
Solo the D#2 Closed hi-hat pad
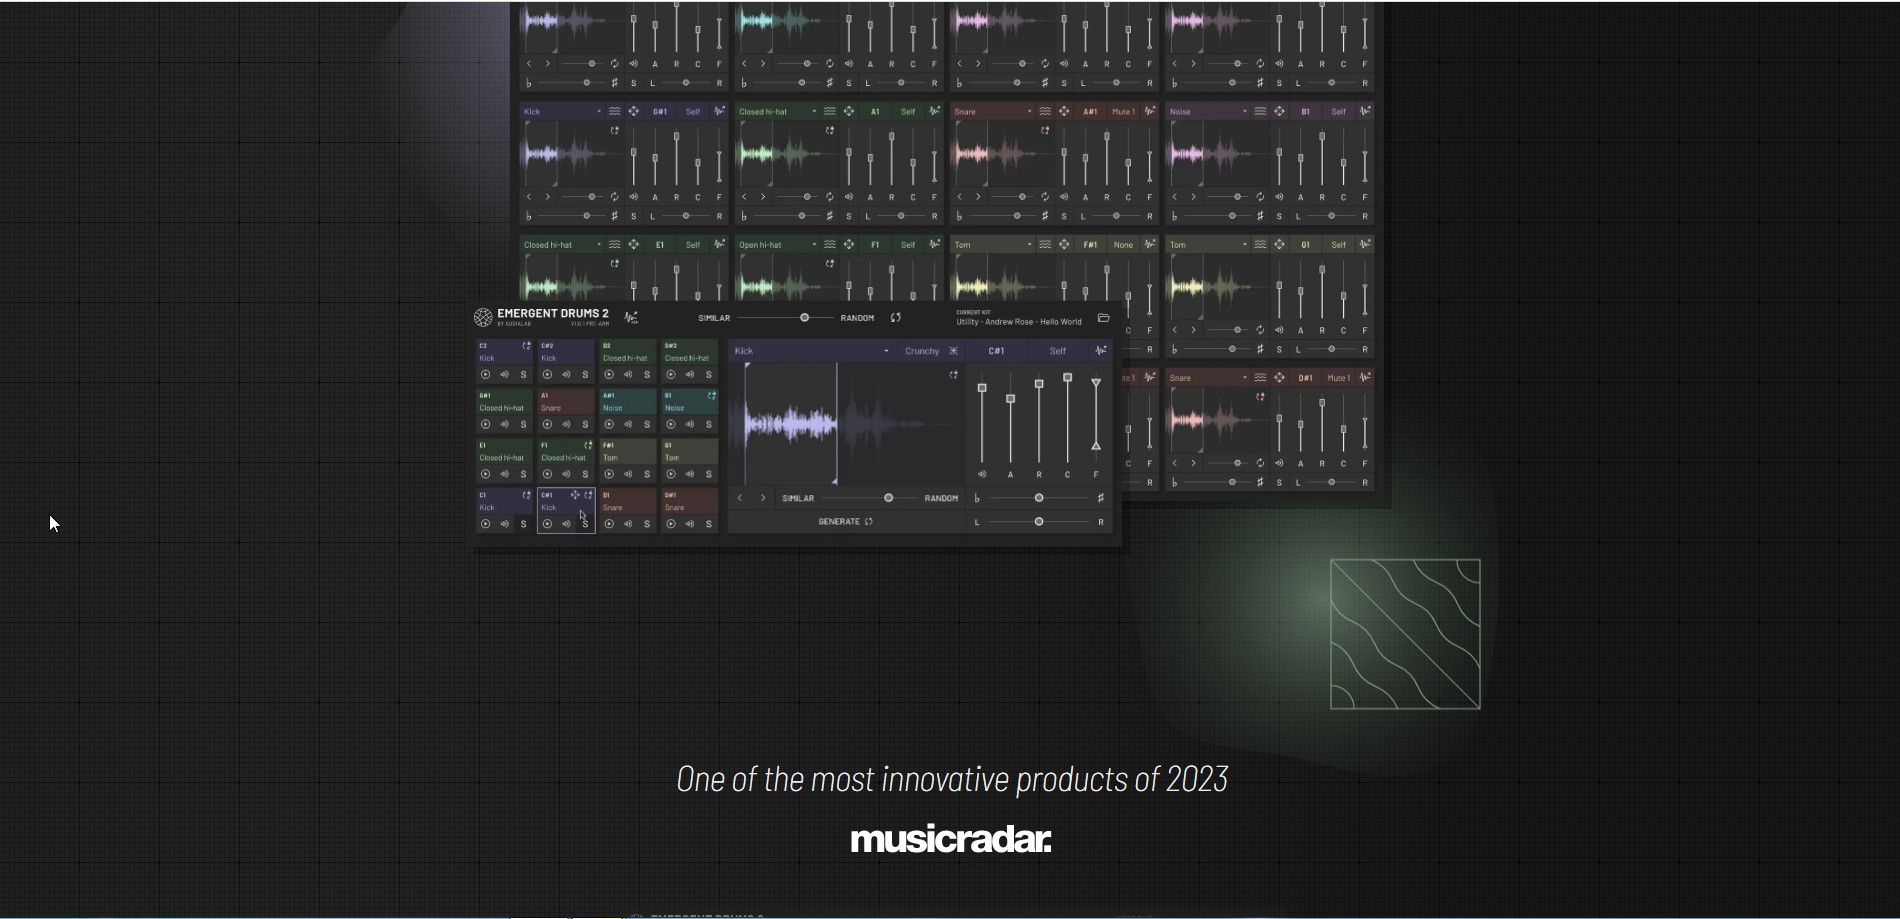[709, 375]
